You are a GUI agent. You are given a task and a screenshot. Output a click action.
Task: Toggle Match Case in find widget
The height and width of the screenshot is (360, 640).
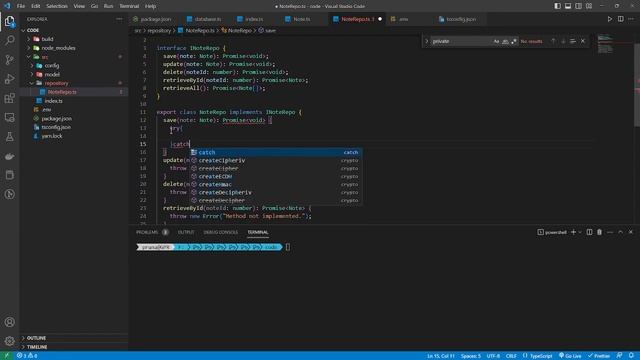click(496, 41)
